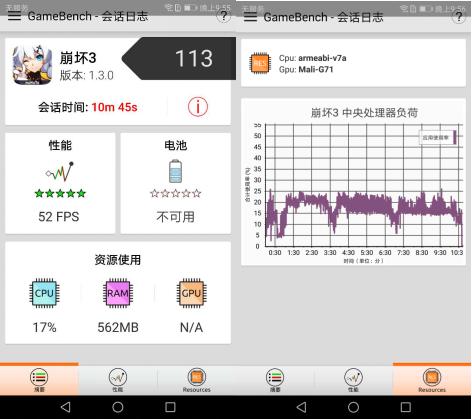Tap the Gpu: Mali-G71 text
The width and height of the screenshot is (472, 419).
pos(306,69)
